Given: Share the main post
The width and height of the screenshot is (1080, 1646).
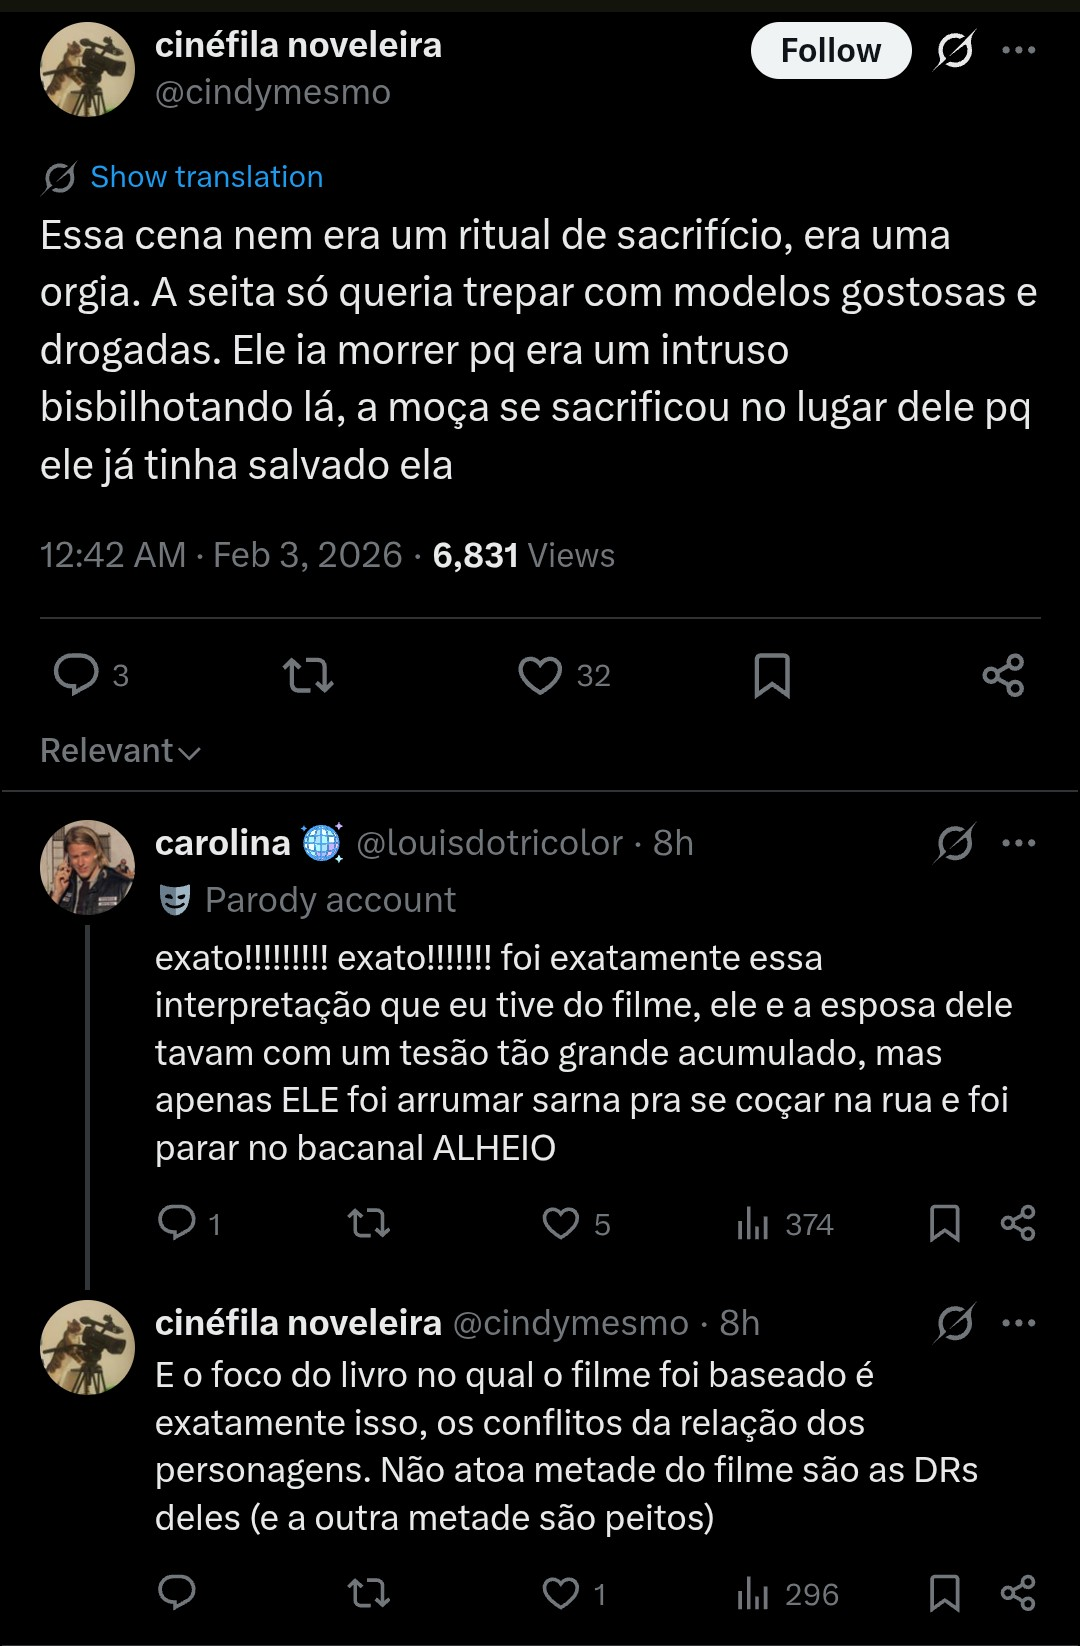Looking at the screenshot, I should click(1003, 675).
